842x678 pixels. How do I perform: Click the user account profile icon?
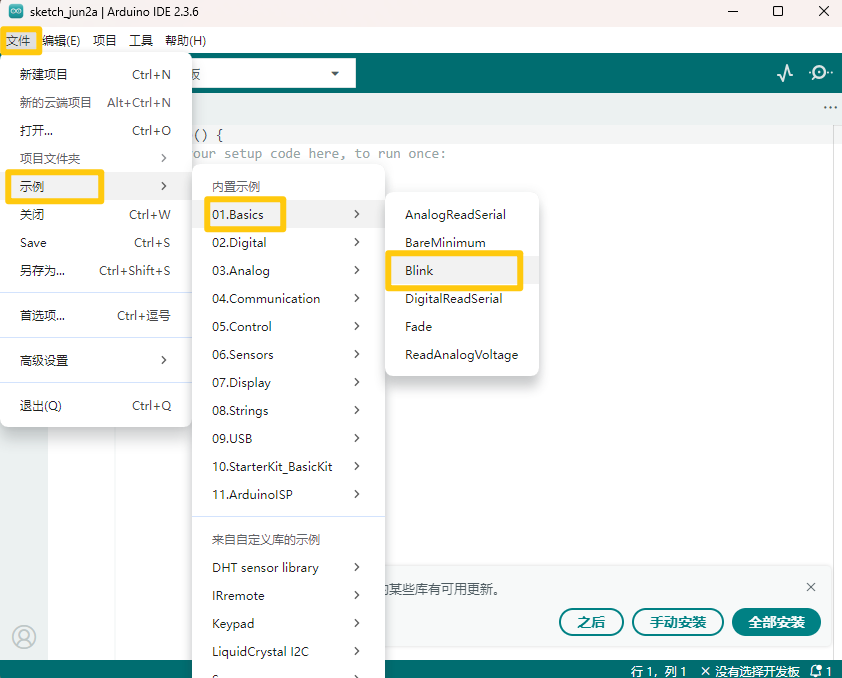[x=24, y=637]
